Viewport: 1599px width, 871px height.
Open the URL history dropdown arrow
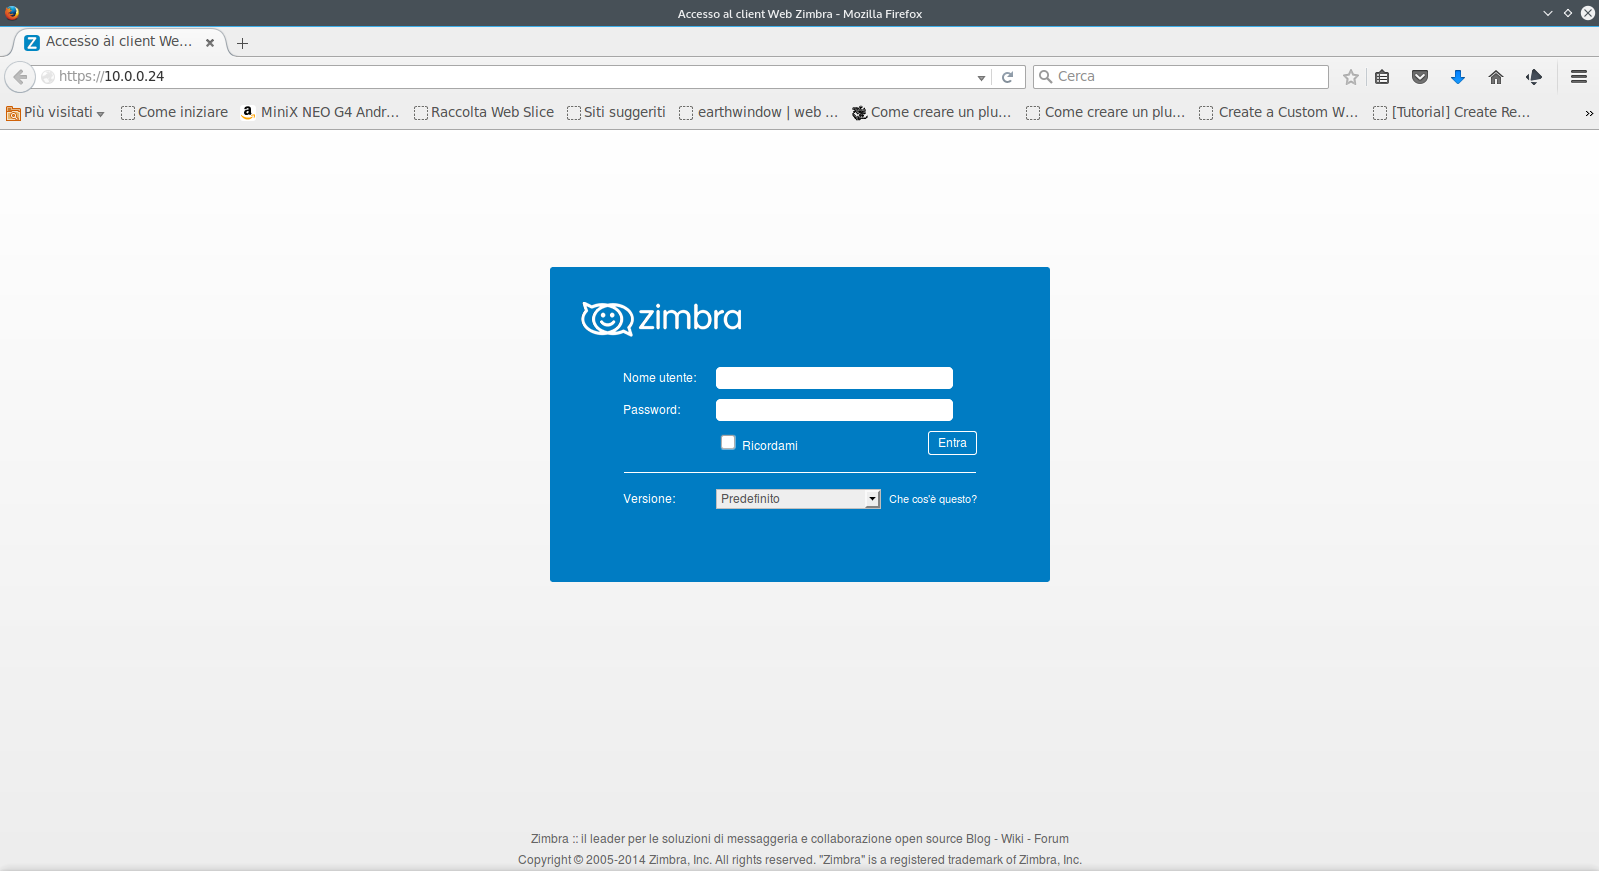(x=981, y=78)
